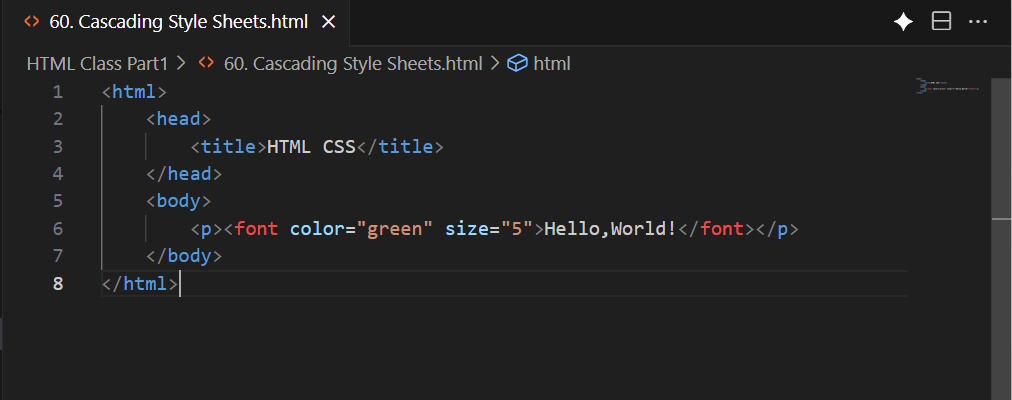Screen dimensions: 1012x400
Task: Open the 60. Cascading Style Sheets.html breadcrumb
Action: pos(352,63)
